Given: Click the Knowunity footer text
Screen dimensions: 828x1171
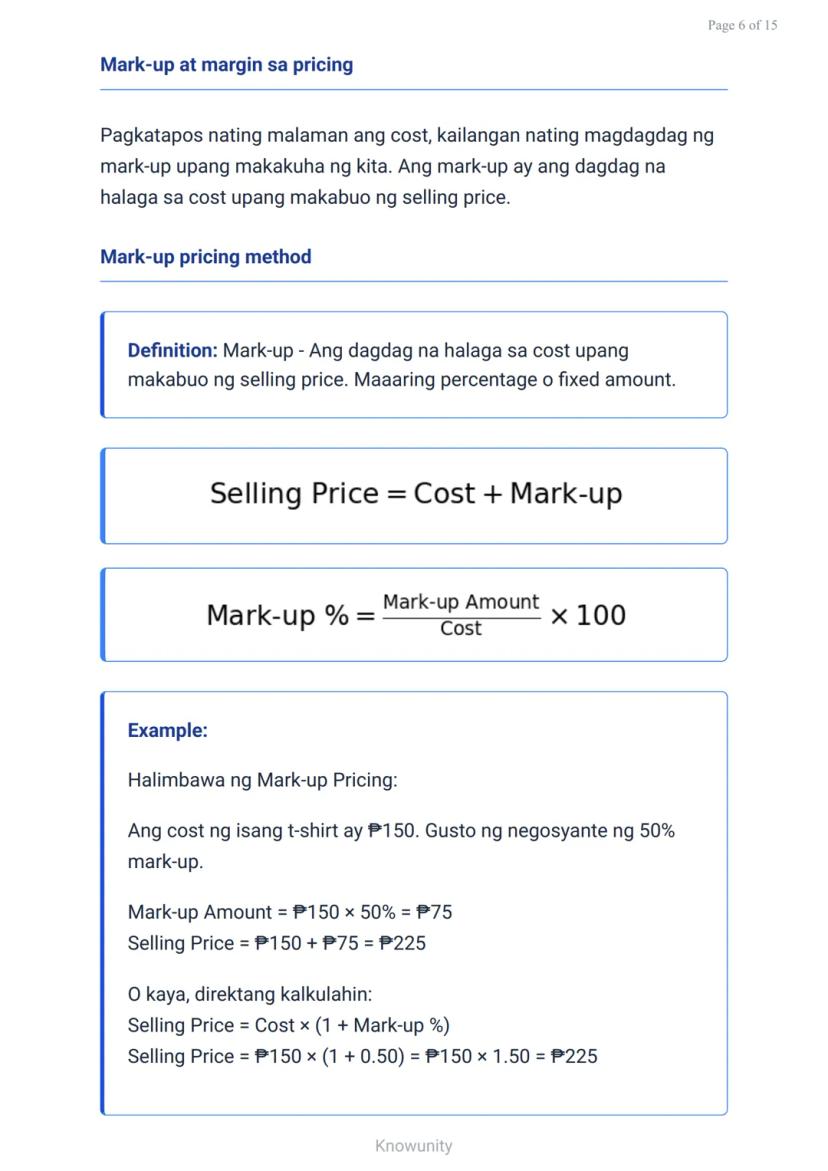Looking at the screenshot, I should coord(413,1146).
